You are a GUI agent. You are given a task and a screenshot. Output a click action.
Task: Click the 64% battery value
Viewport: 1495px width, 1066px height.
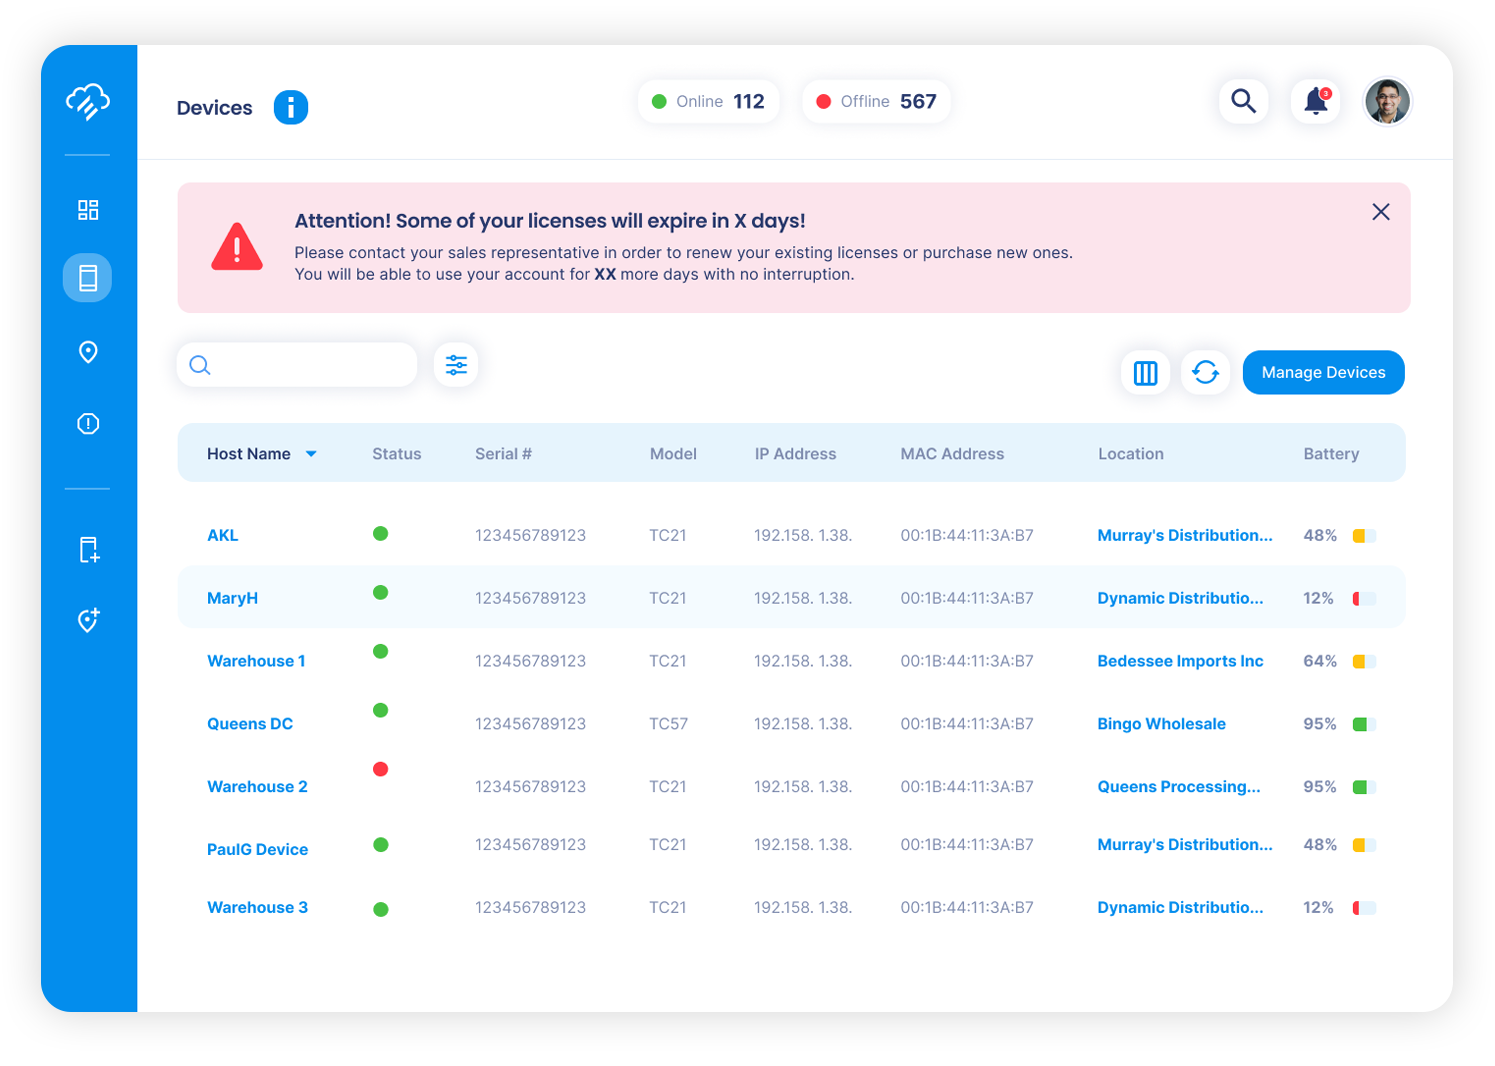1320,661
